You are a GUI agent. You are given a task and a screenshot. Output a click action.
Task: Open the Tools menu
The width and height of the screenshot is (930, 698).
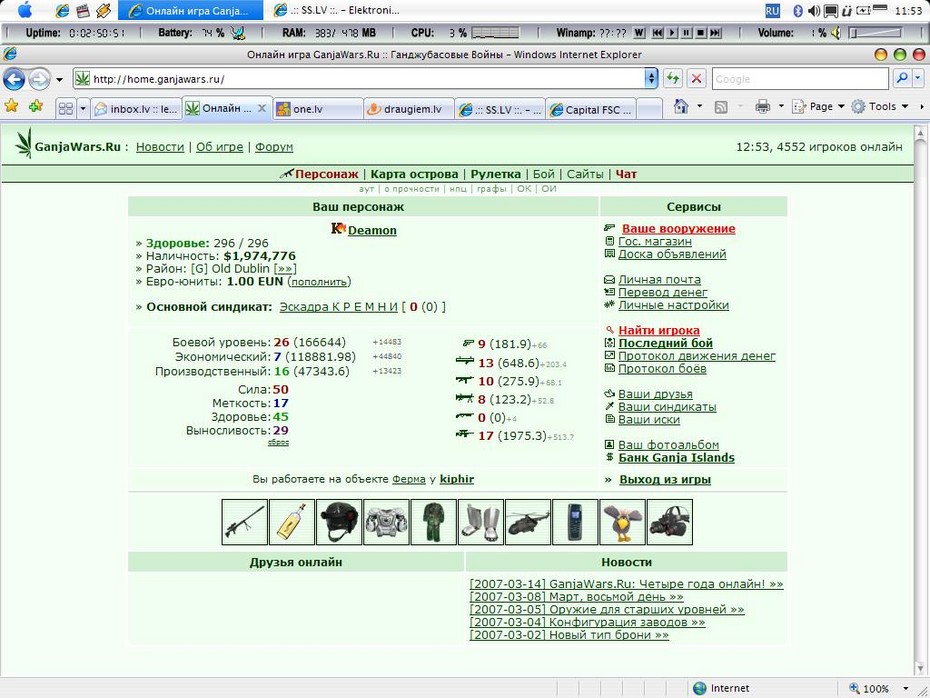pyautogui.click(x=880, y=107)
